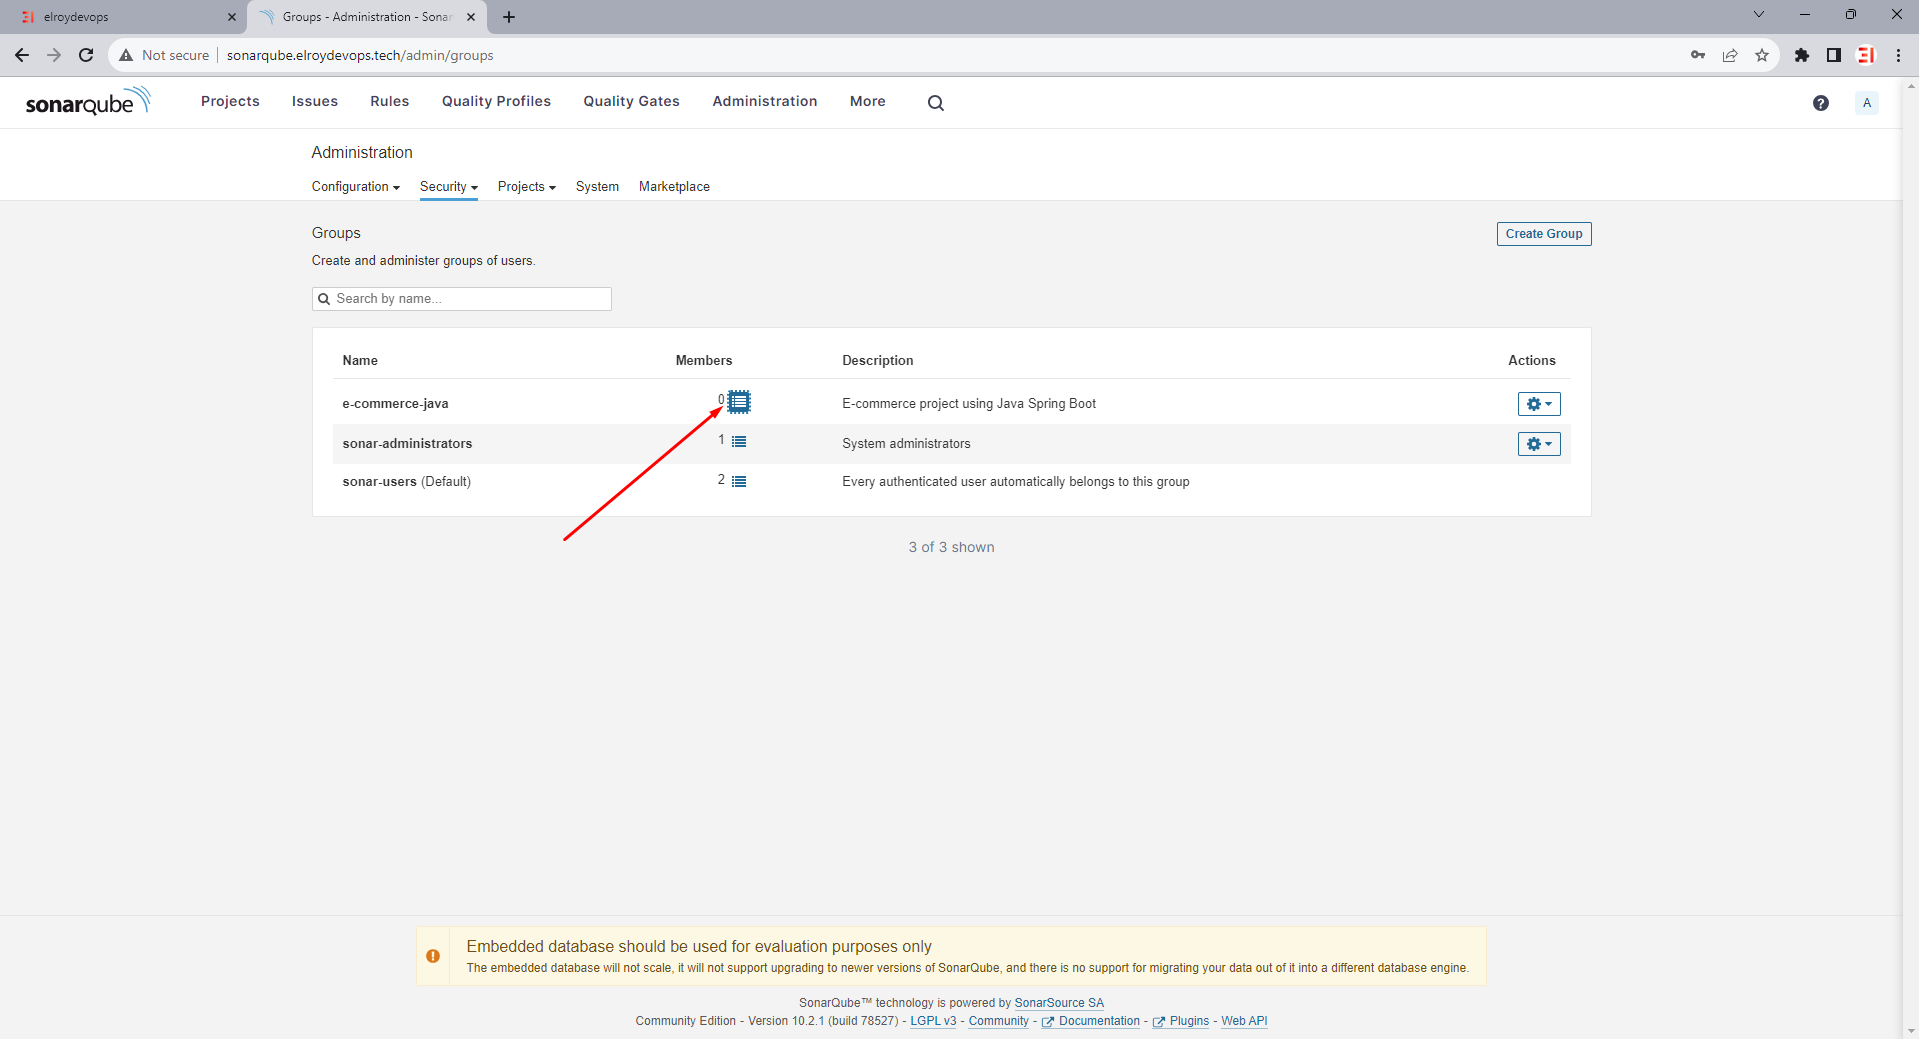Screen dimensions: 1919x1039
Task: Open the SonarSource SA link
Action: [x=1059, y=1003]
